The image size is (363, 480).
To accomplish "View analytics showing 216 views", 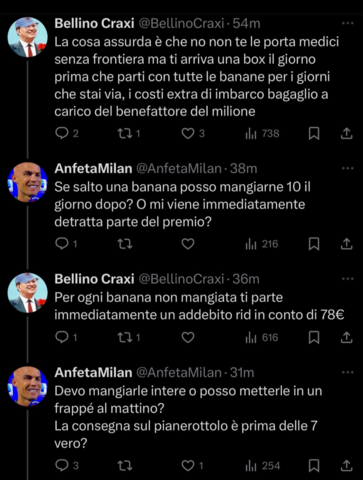I will click(x=262, y=244).
